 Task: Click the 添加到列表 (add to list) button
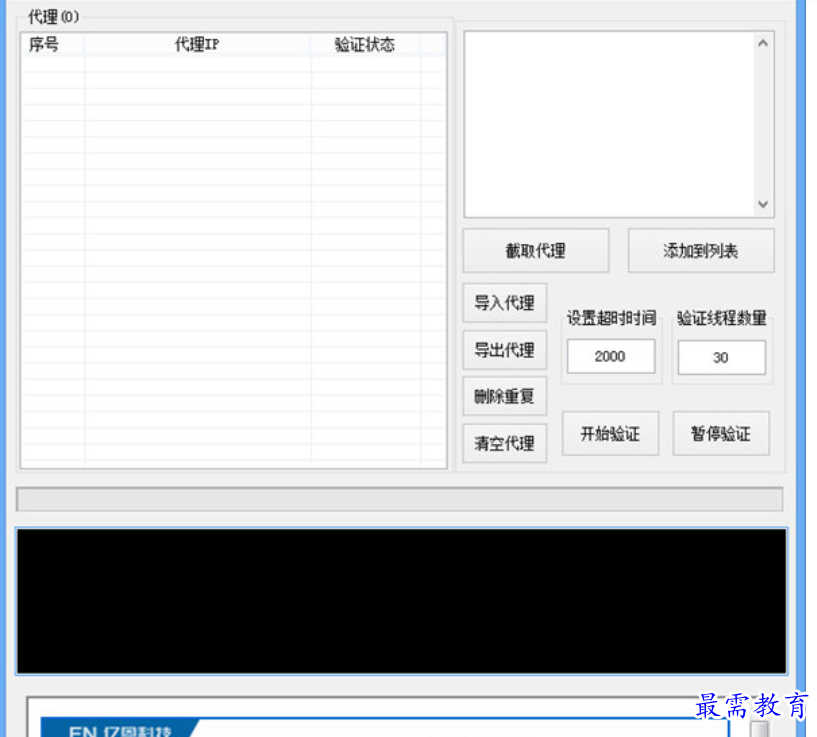tap(700, 250)
